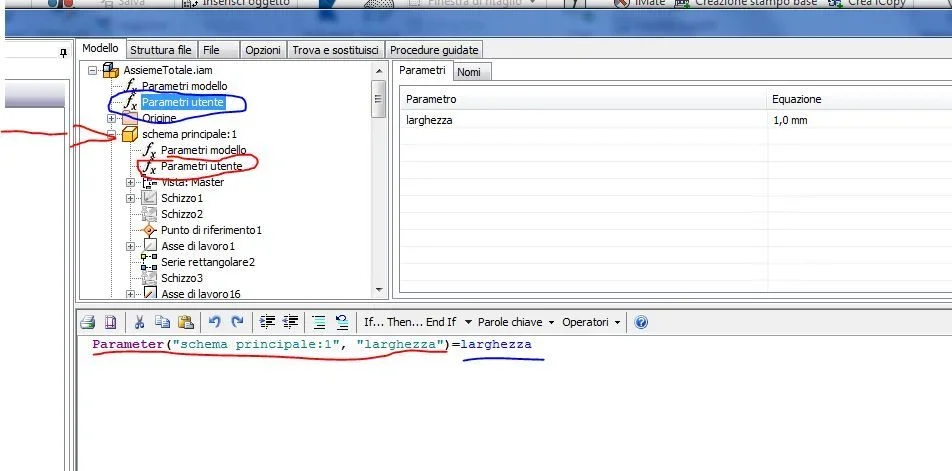Click the Cut scissors icon

coord(139,322)
